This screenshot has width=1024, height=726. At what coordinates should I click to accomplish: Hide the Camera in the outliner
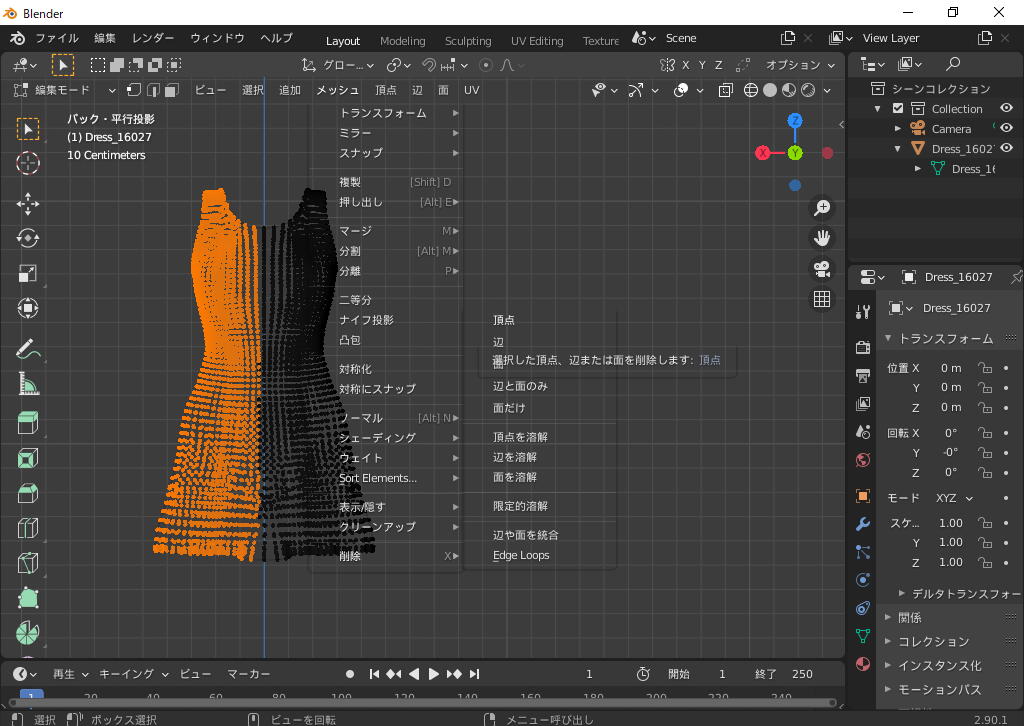[x=1006, y=128]
